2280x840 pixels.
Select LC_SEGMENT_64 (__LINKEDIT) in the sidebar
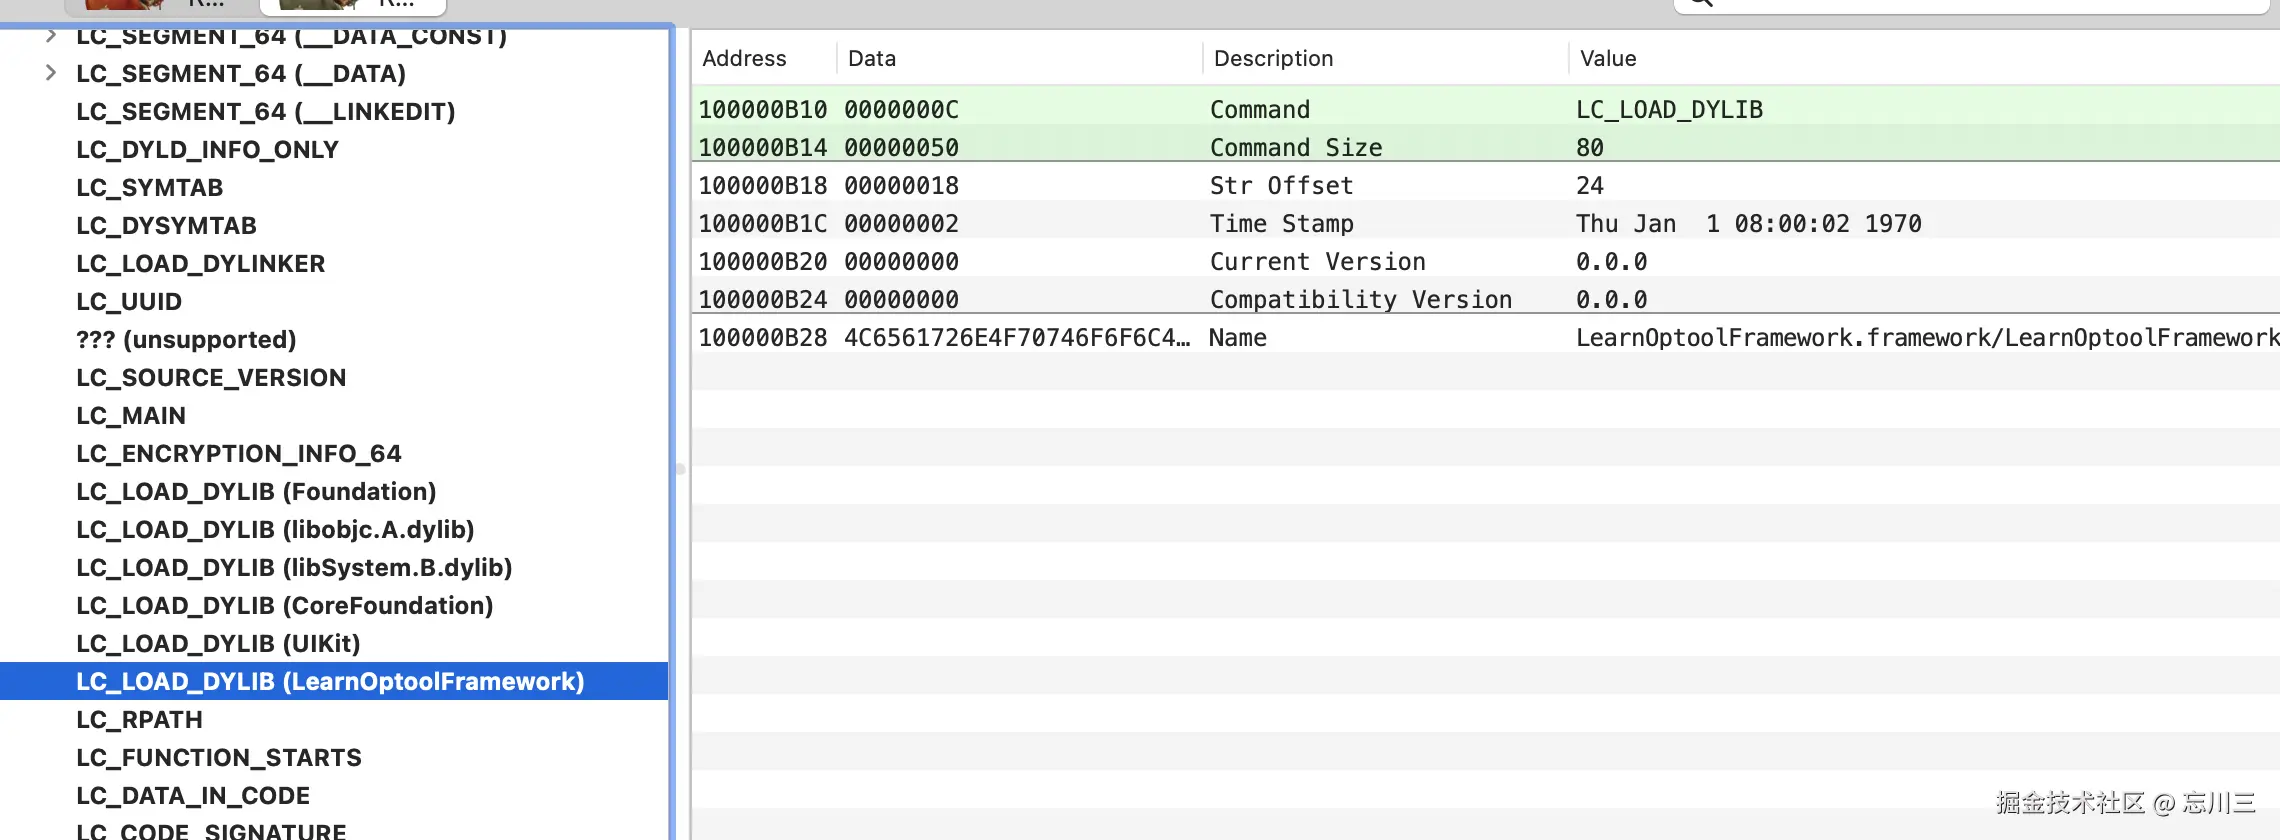tap(265, 112)
